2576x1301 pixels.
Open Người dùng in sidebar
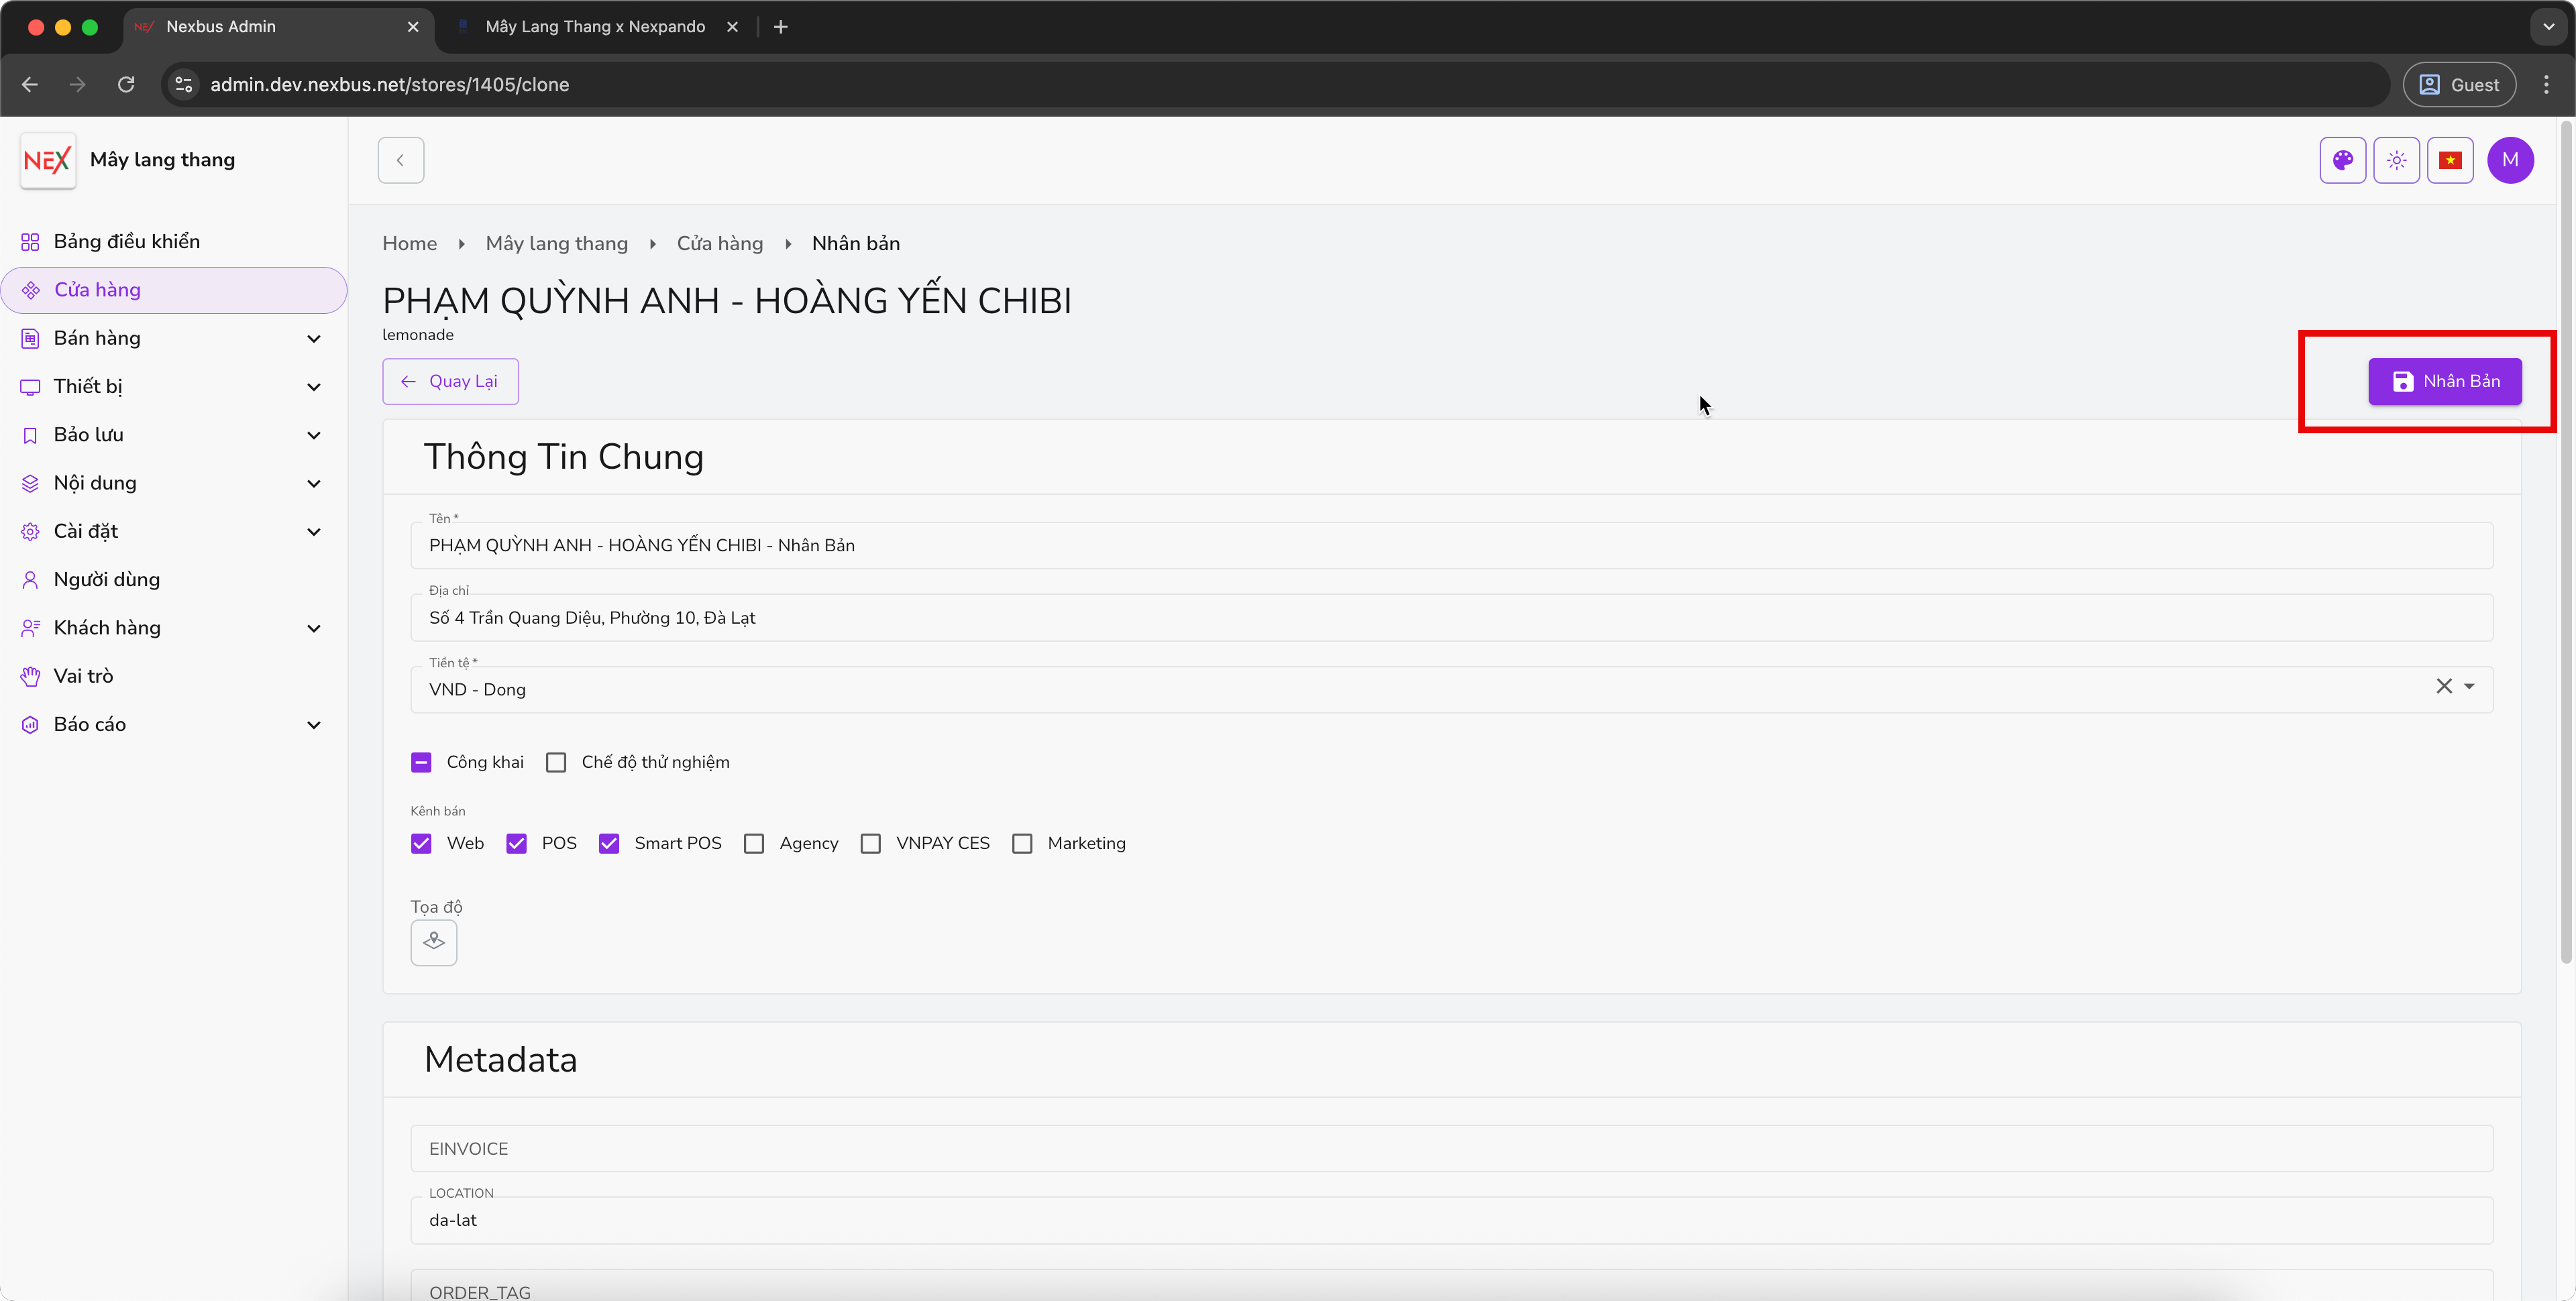point(106,579)
